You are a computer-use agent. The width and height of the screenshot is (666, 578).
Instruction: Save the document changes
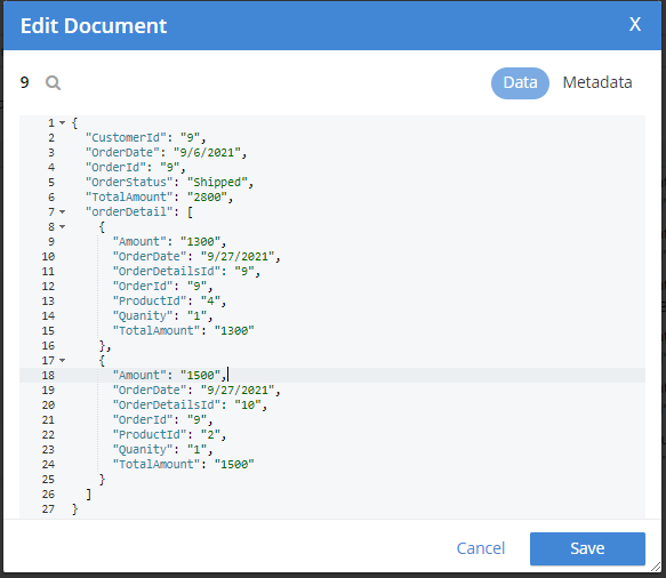[x=587, y=548]
